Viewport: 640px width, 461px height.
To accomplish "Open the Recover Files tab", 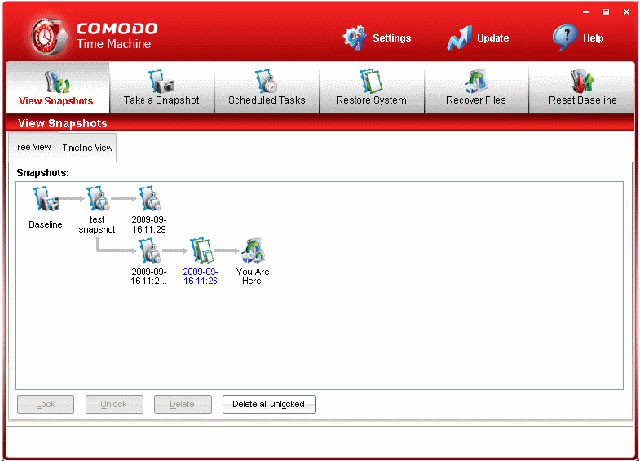I will tap(476, 88).
